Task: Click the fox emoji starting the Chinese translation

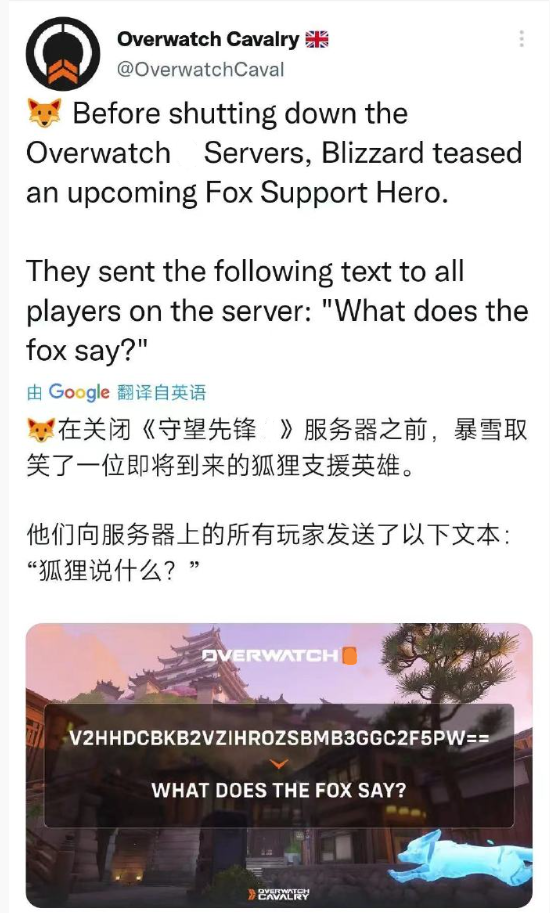Action: tap(41, 431)
